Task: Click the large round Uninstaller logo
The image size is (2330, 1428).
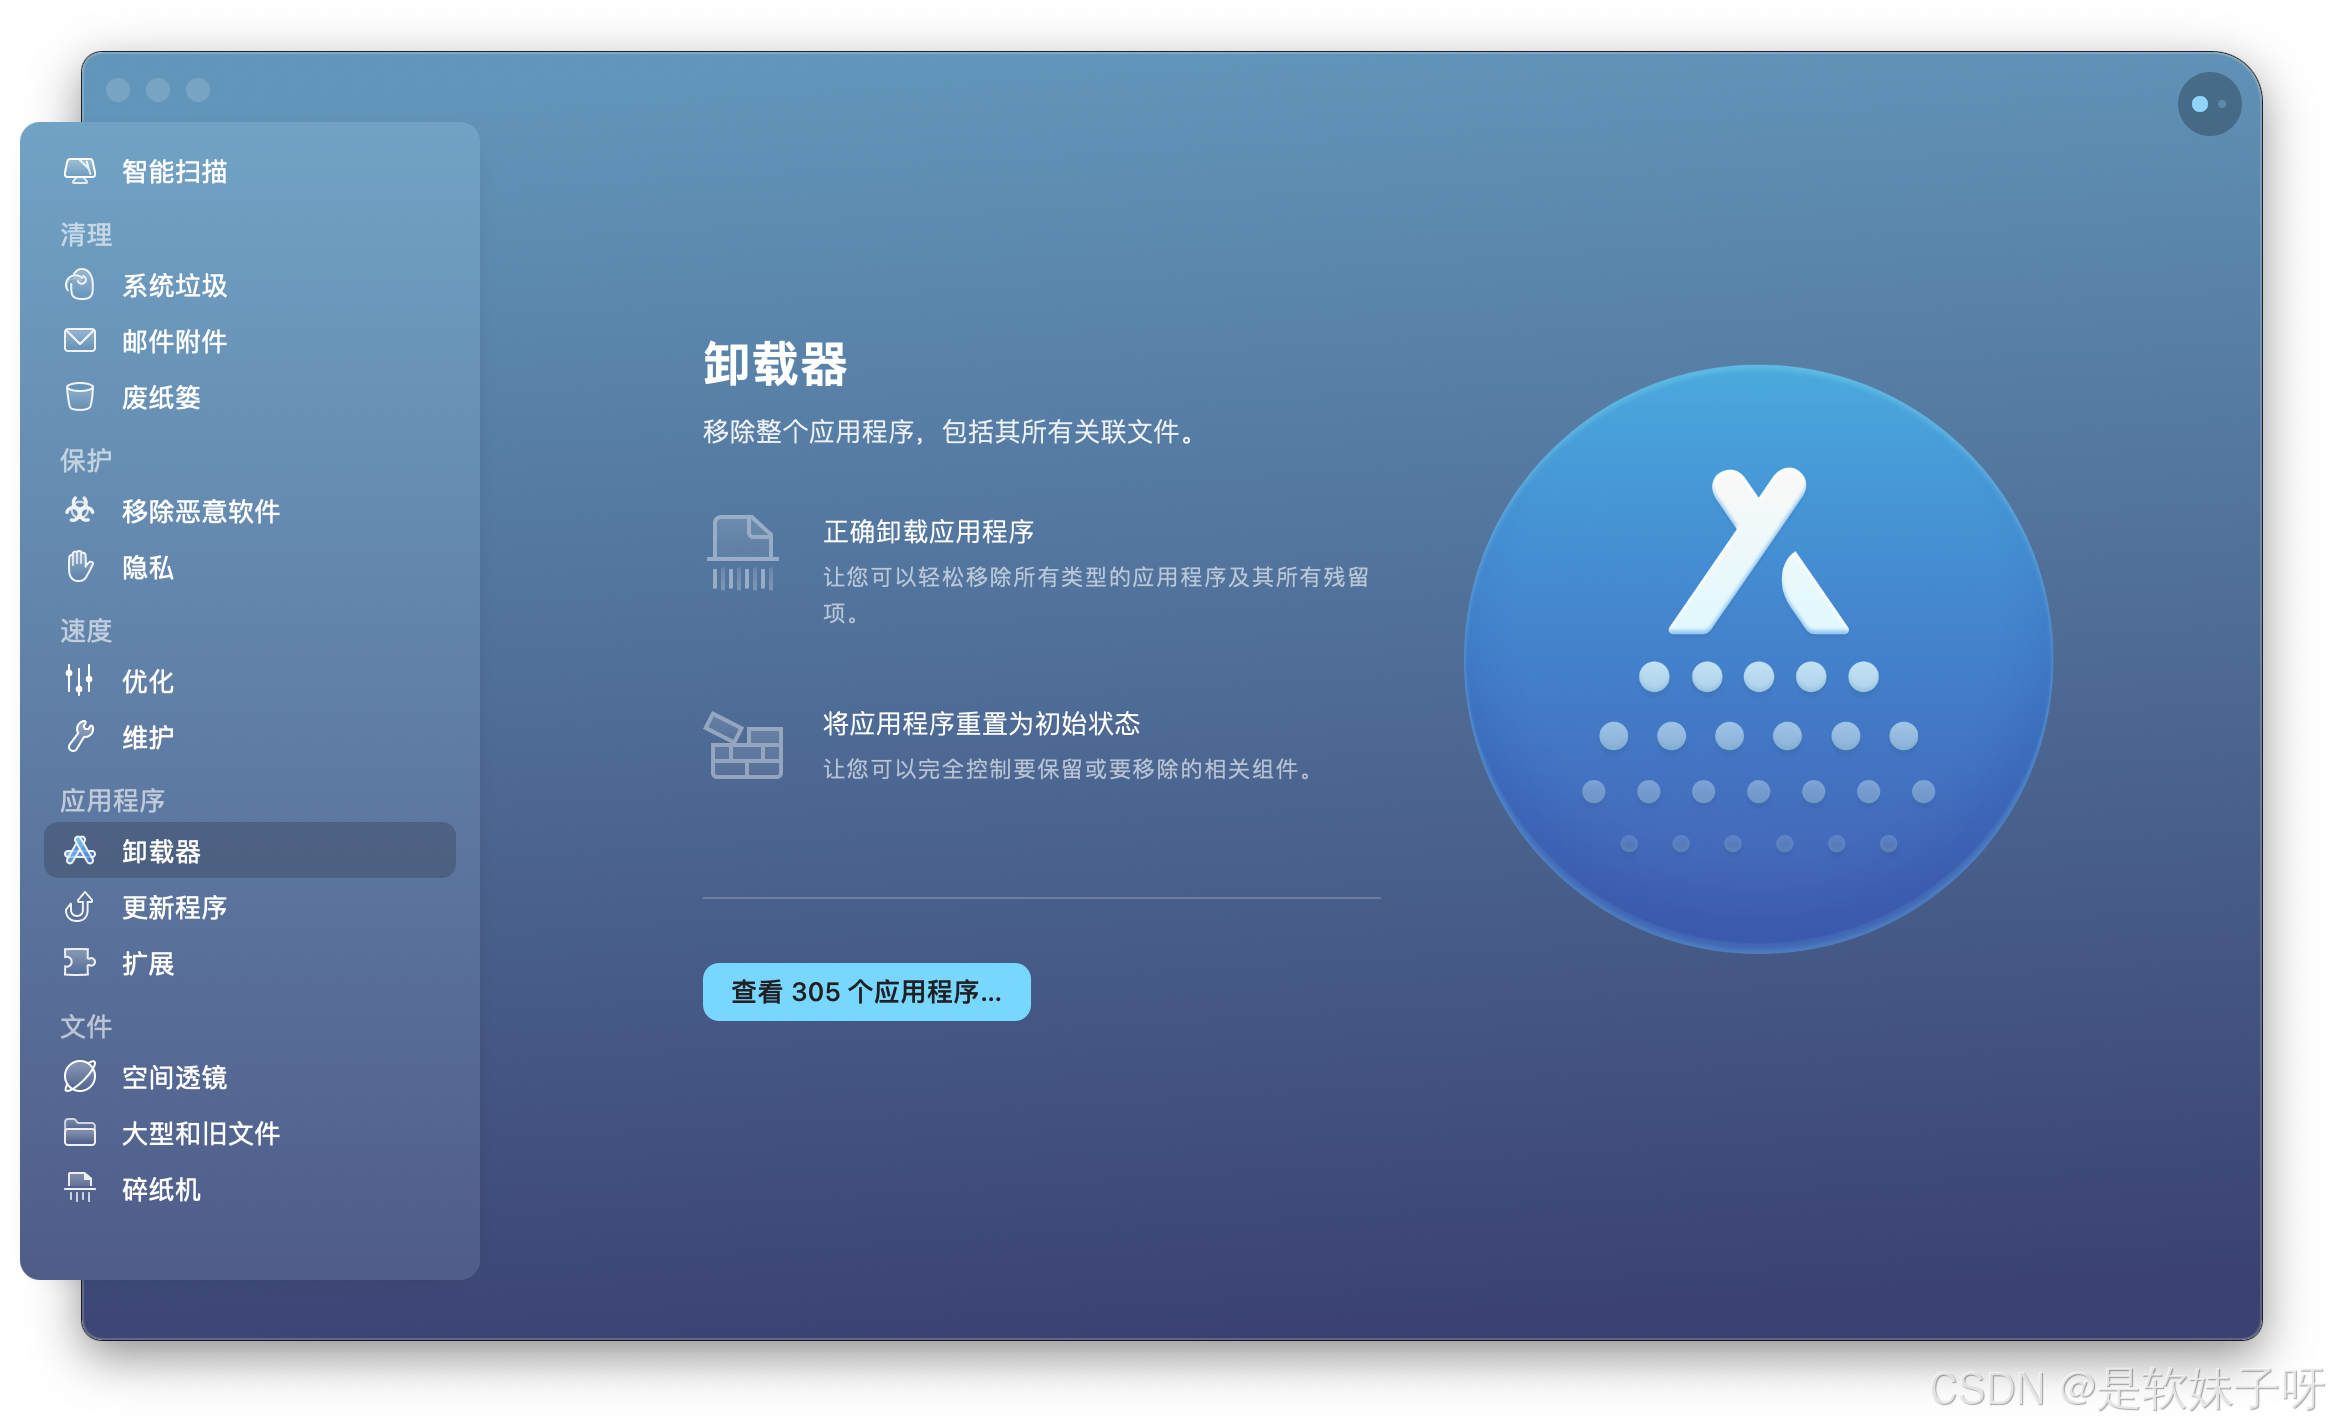Action: (1758, 659)
